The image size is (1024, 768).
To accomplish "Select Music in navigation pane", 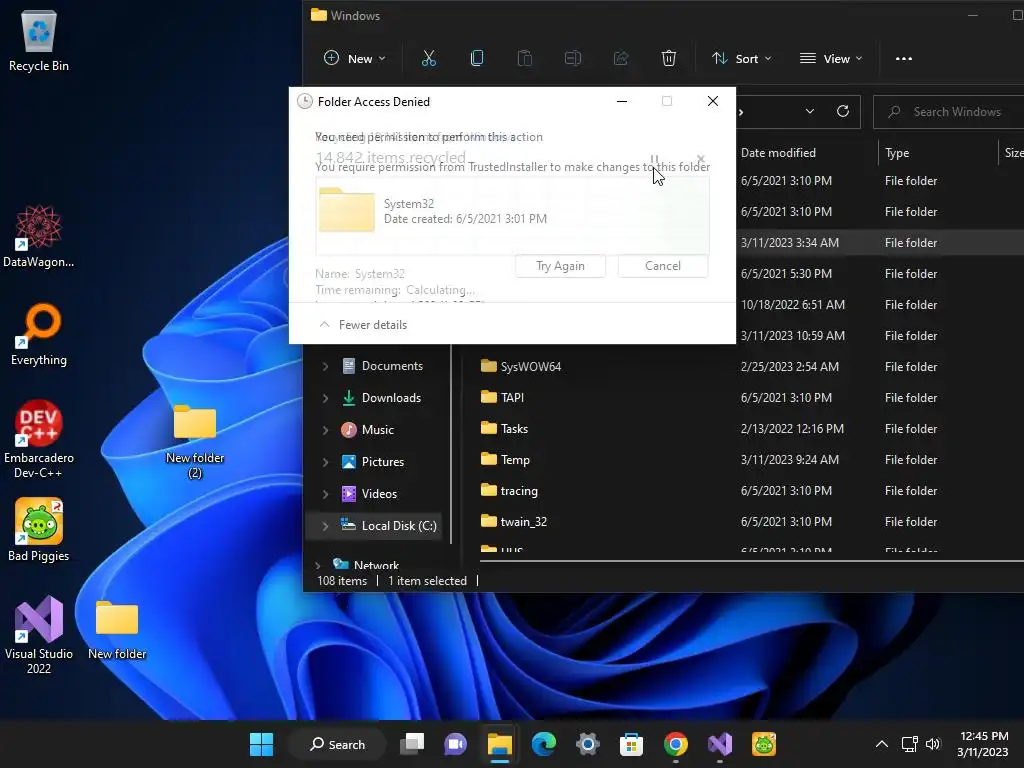I will point(377,430).
